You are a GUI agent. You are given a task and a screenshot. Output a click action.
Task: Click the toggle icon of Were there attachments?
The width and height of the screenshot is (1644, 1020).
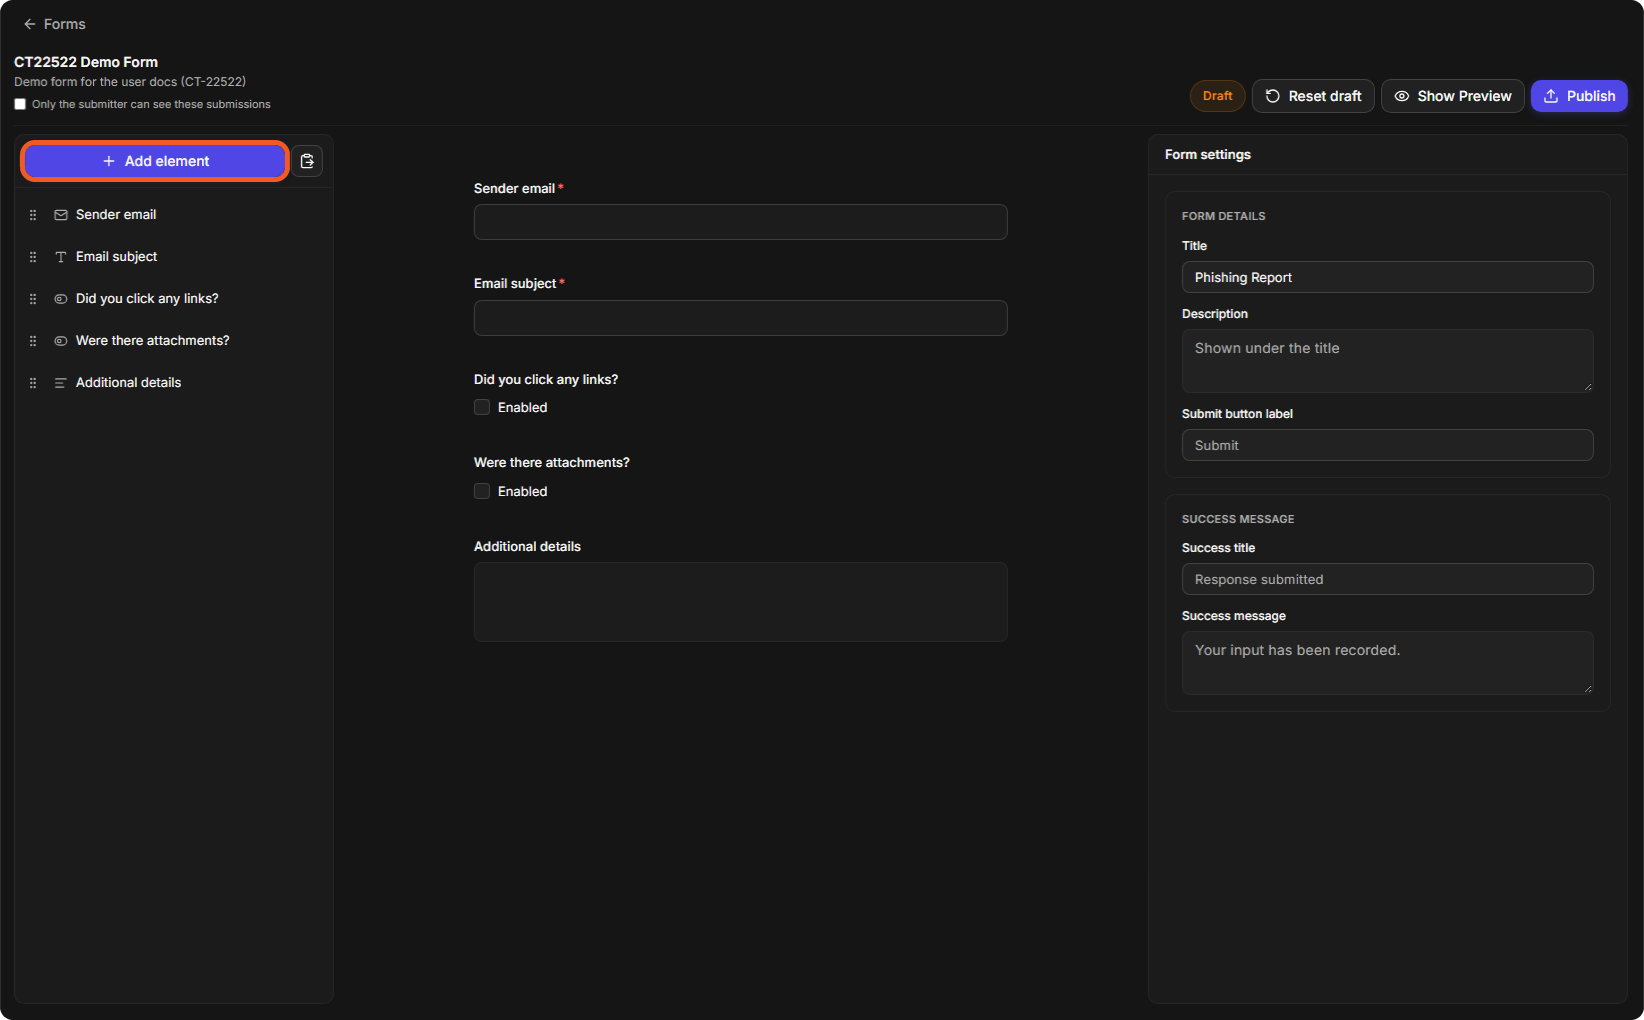(61, 341)
